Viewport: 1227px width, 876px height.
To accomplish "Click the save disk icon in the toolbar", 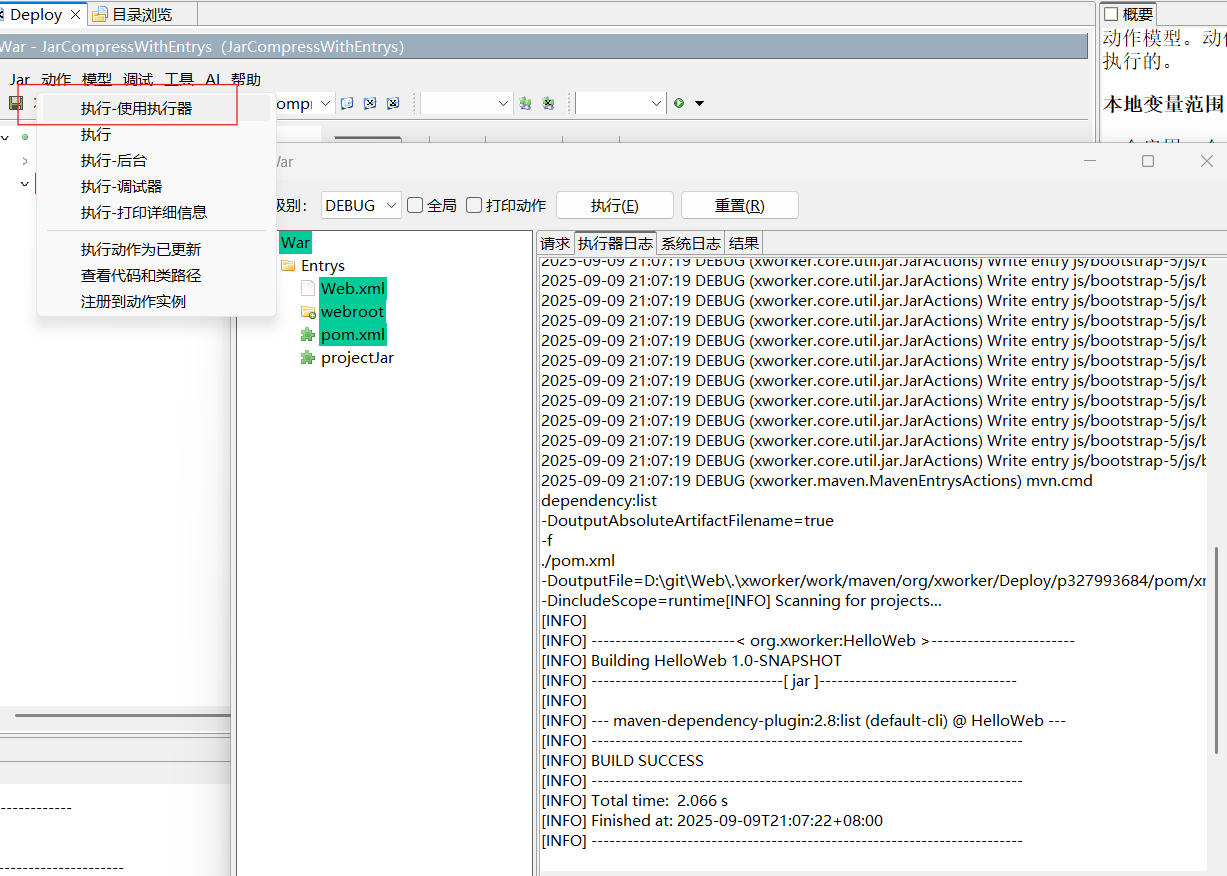I will tap(15, 103).
